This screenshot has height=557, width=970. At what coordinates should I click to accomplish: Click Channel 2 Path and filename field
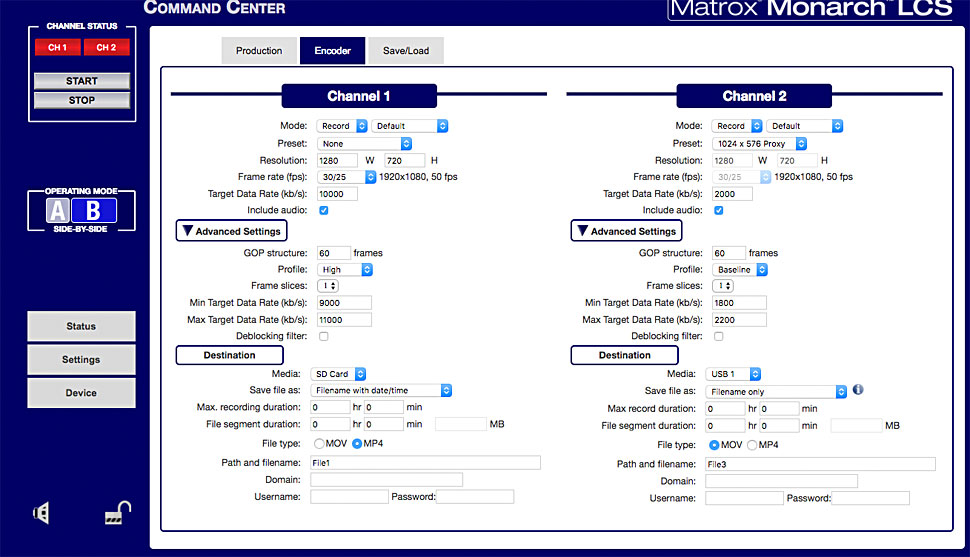coord(820,464)
